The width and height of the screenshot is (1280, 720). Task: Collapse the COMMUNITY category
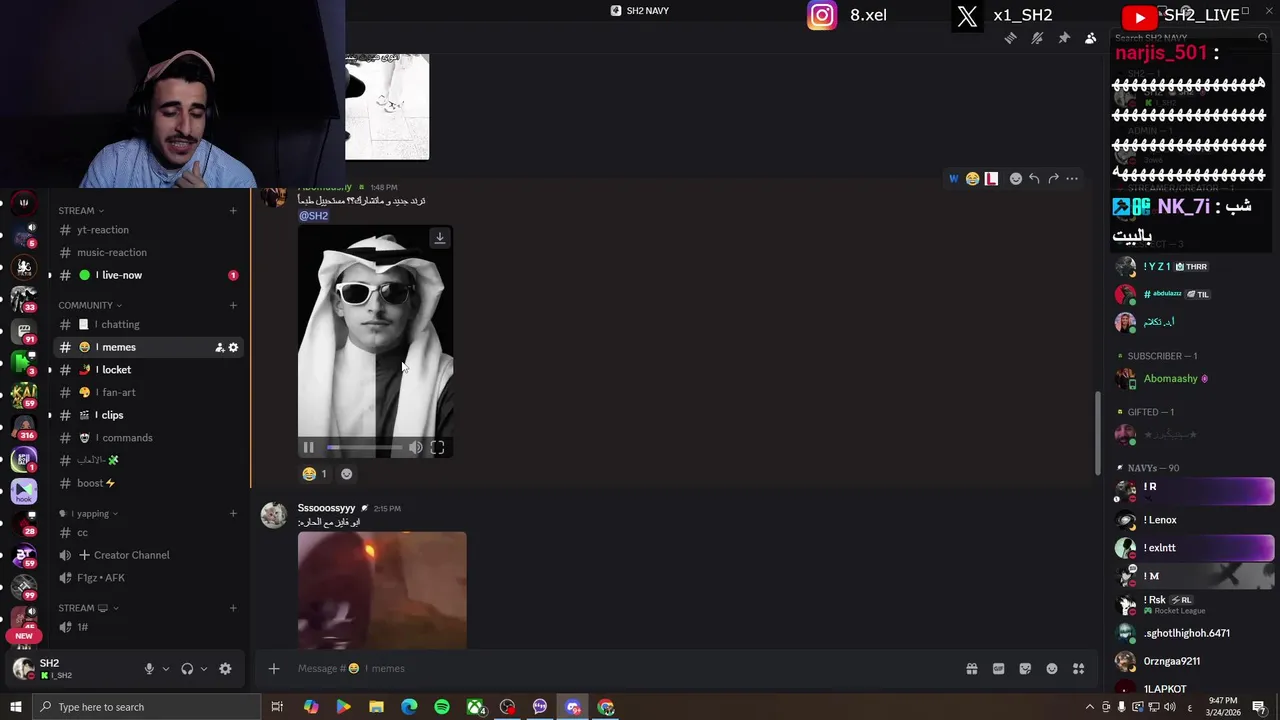90,305
